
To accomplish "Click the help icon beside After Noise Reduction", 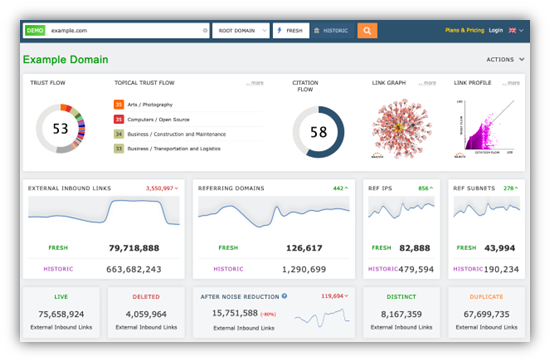I will [284, 296].
